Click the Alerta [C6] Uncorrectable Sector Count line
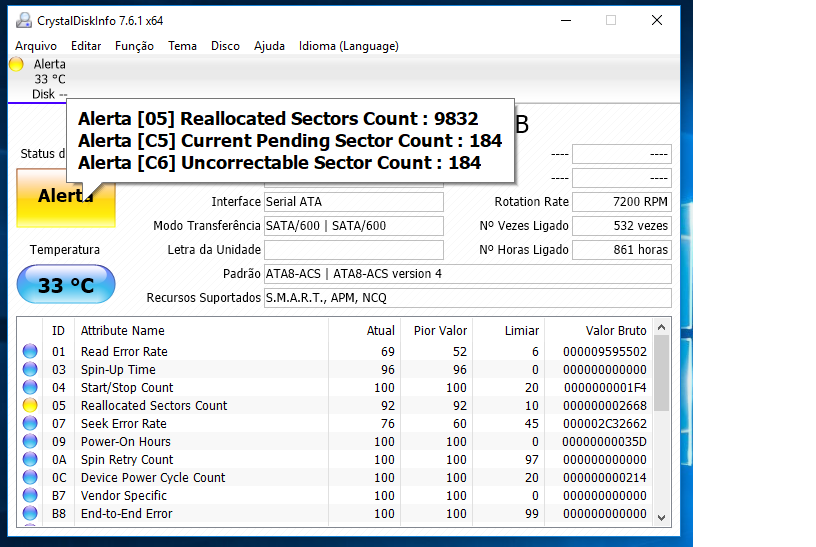 [x=279, y=163]
